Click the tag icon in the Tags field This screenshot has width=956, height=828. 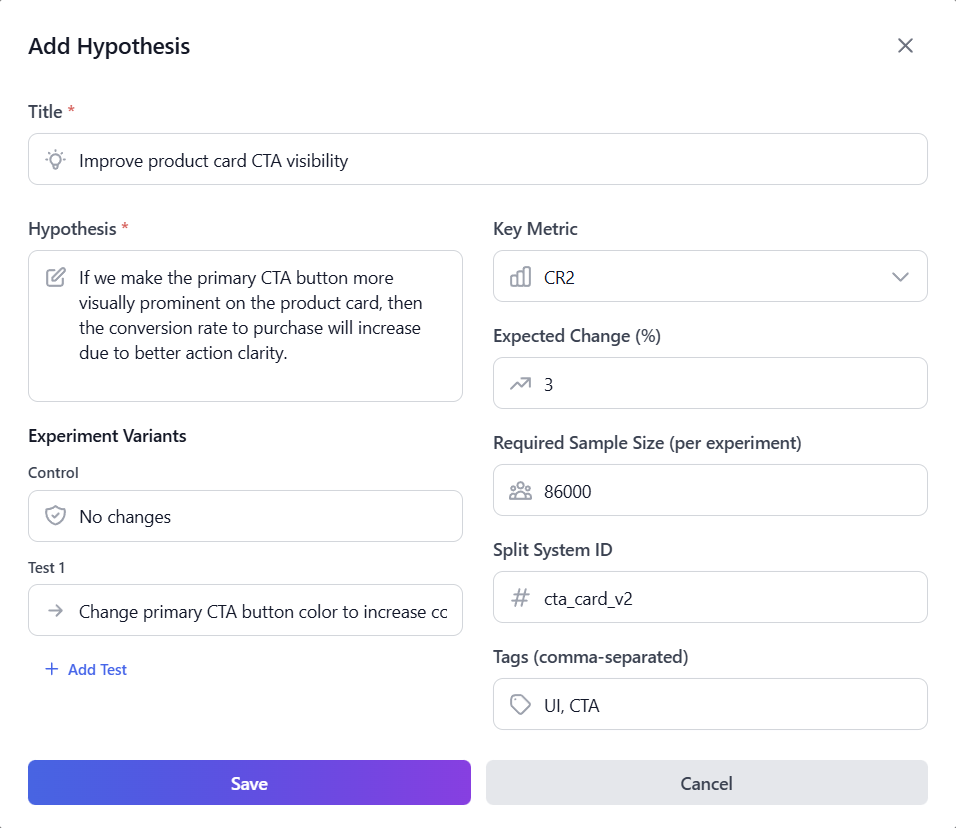click(x=521, y=704)
